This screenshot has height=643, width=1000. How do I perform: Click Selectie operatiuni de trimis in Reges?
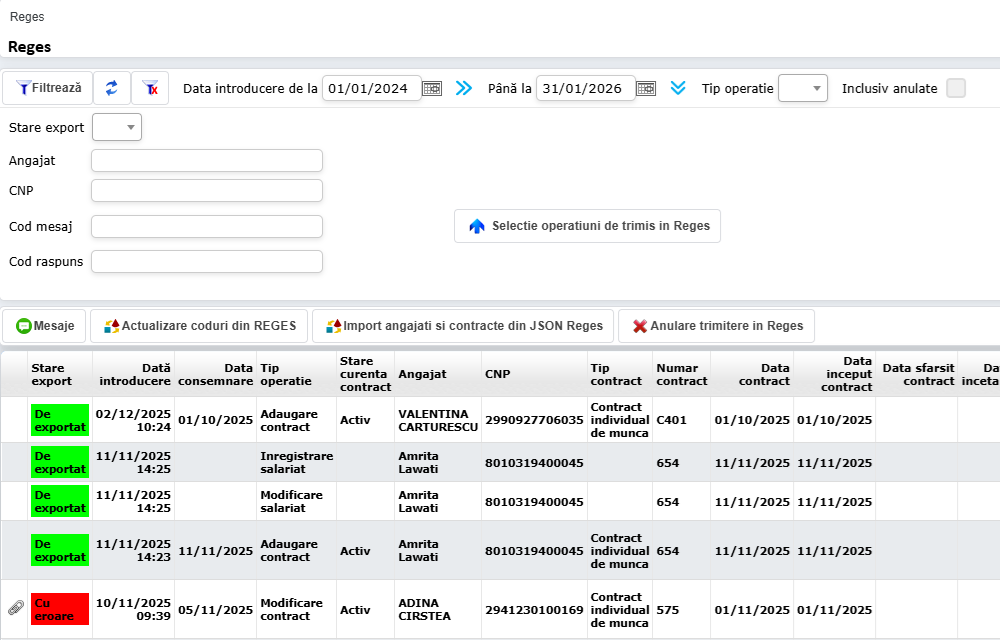click(587, 226)
